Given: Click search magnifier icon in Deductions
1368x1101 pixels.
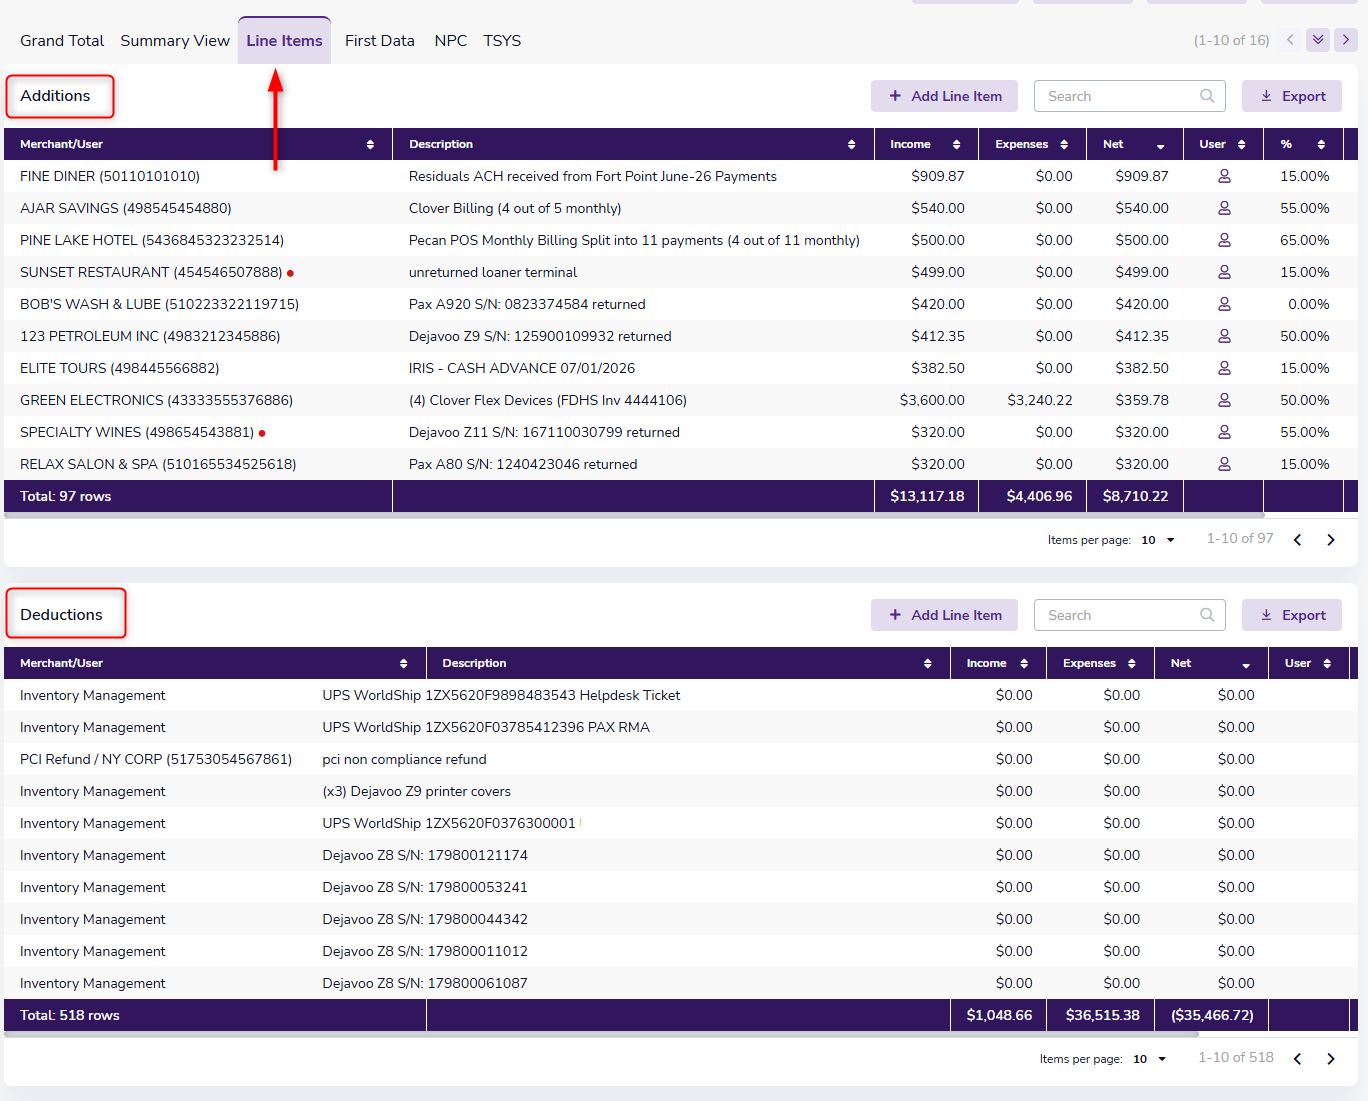Looking at the screenshot, I should pyautogui.click(x=1207, y=615).
